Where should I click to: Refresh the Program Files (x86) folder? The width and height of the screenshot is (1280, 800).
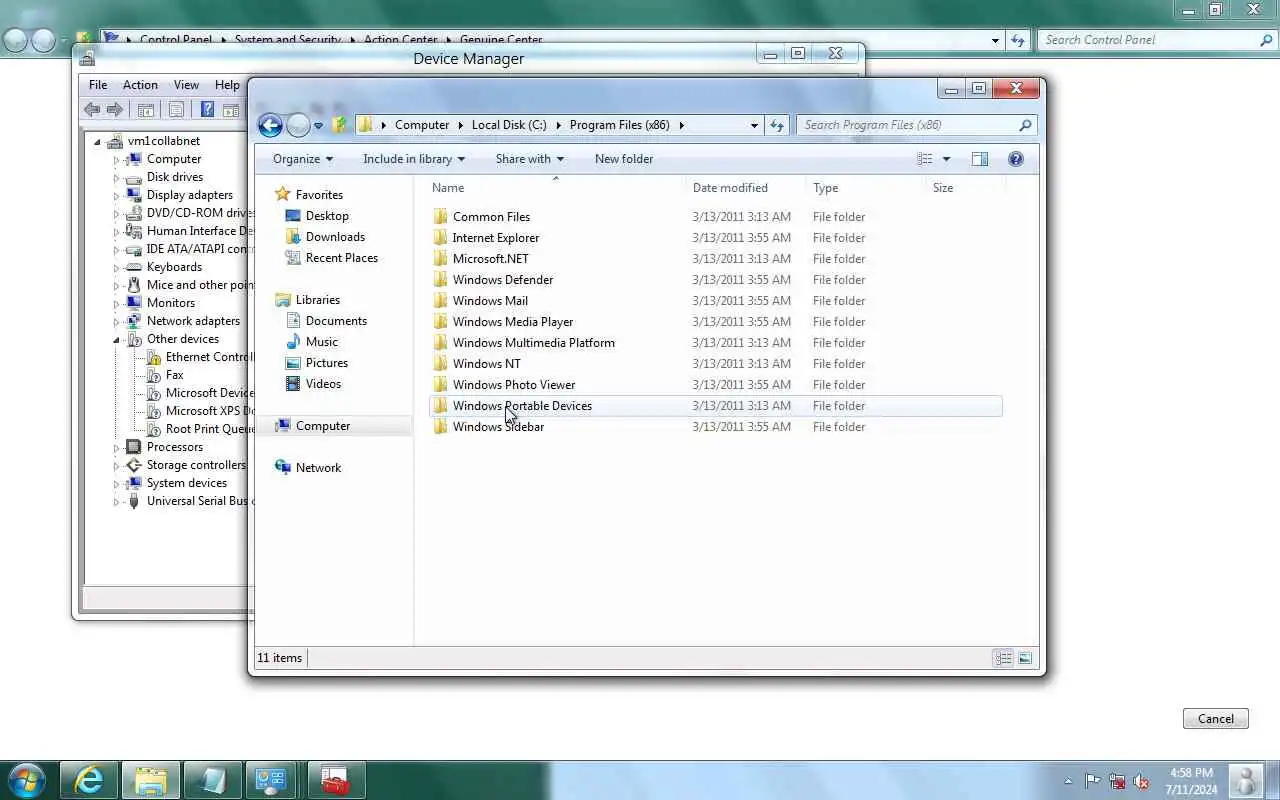[777, 125]
